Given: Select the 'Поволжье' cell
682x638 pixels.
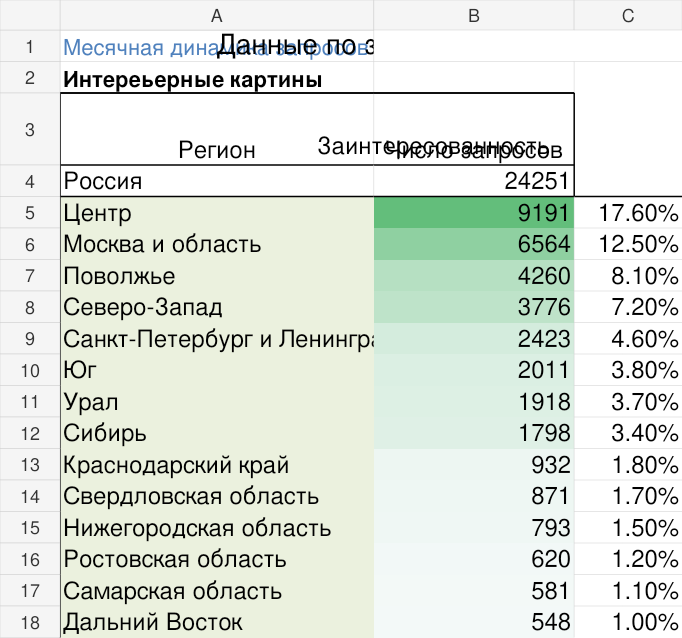Looking at the screenshot, I should pyautogui.click(x=217, y=275).
